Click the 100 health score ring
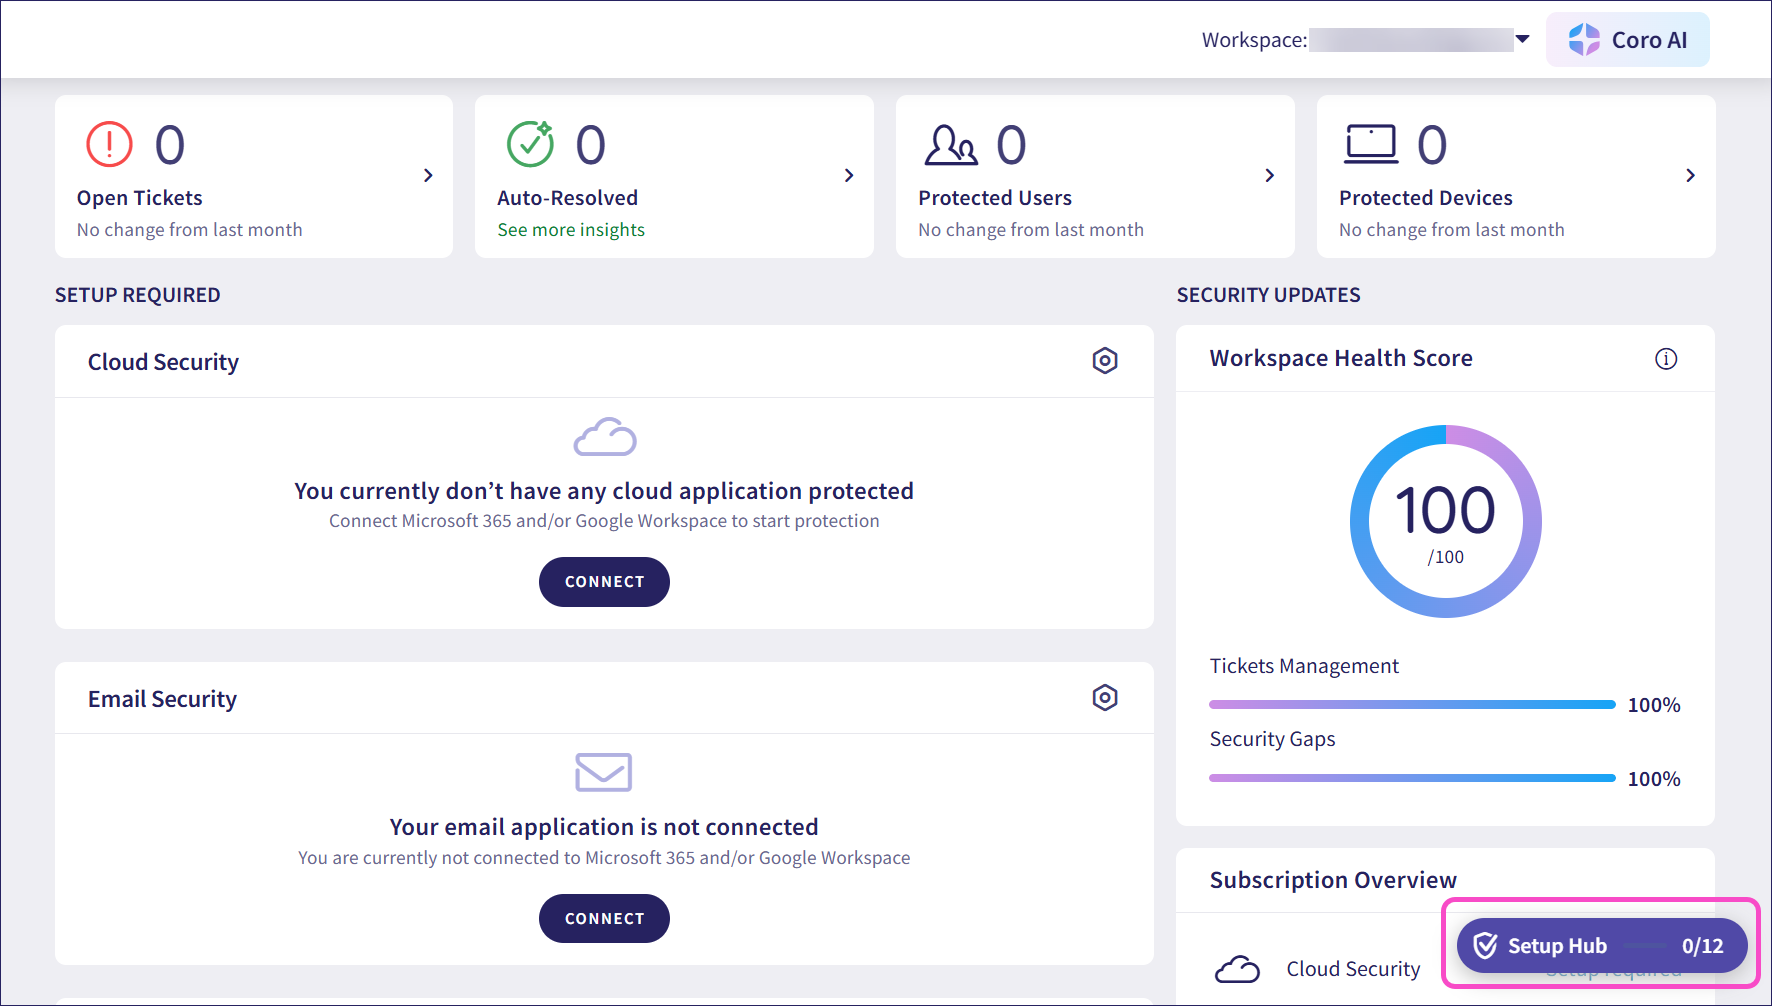Viewport: 1772px width, 1006px height. (1445, 521)
